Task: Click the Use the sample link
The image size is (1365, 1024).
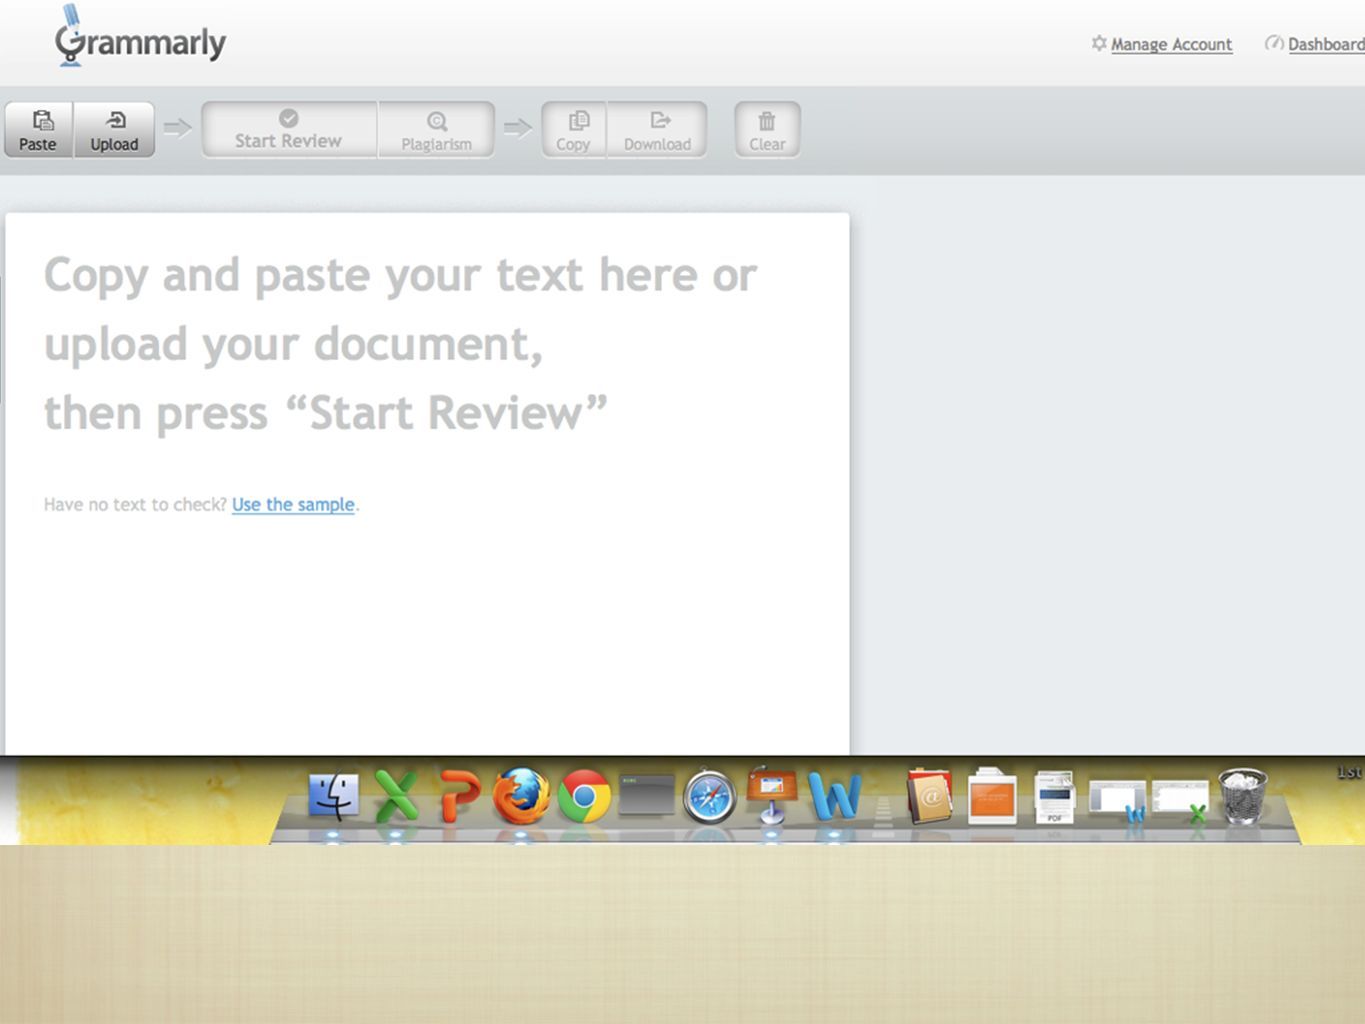Action: pyautogui.click(x=293, y=504)
